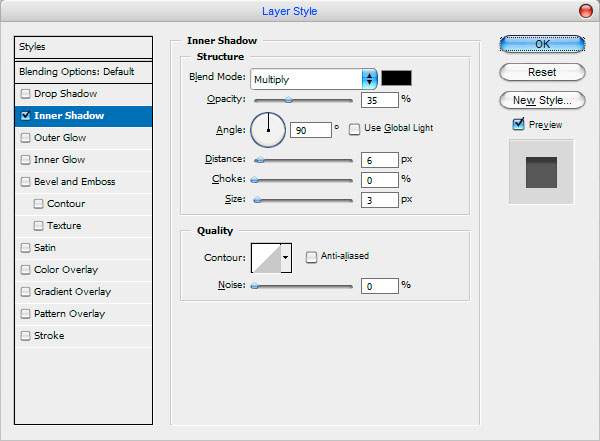600x441 pixels.
Task: Select the Outer Glow style label
Action: (x=60, y=138)
